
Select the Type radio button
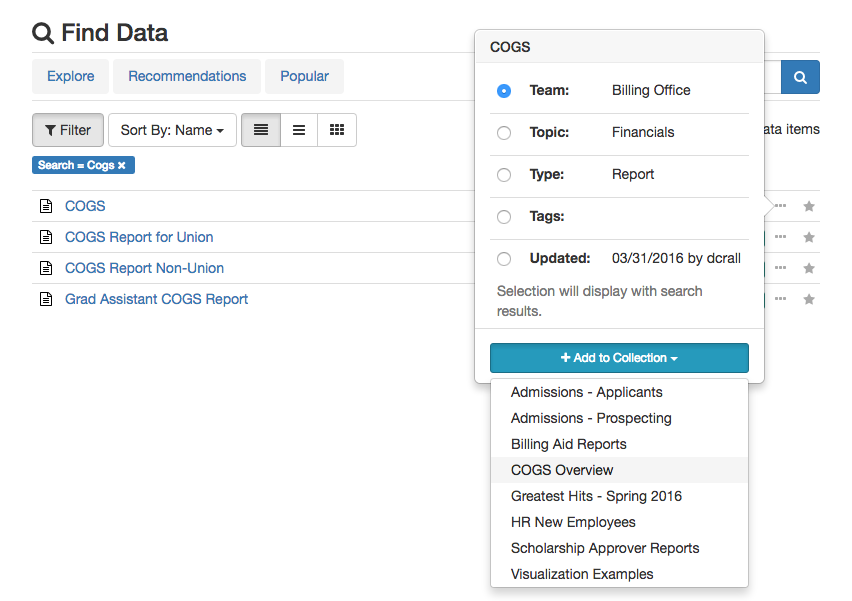click(x=504, y=174)
